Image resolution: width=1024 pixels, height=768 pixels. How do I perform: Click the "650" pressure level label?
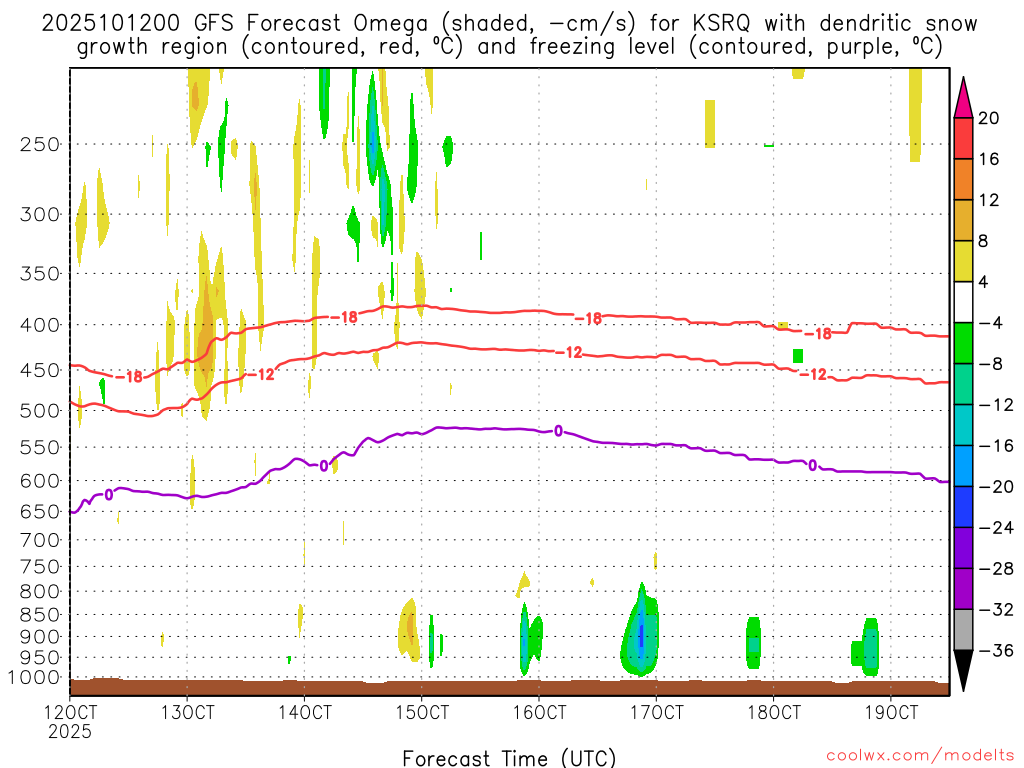coord(40,512)
